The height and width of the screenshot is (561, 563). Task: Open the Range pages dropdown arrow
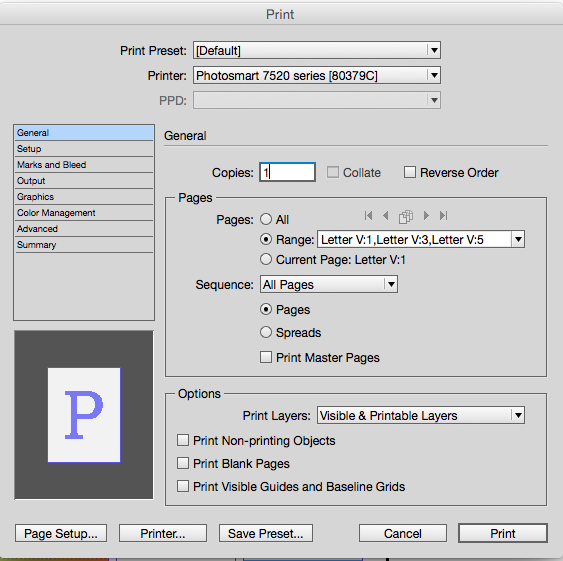pos(518,240)
